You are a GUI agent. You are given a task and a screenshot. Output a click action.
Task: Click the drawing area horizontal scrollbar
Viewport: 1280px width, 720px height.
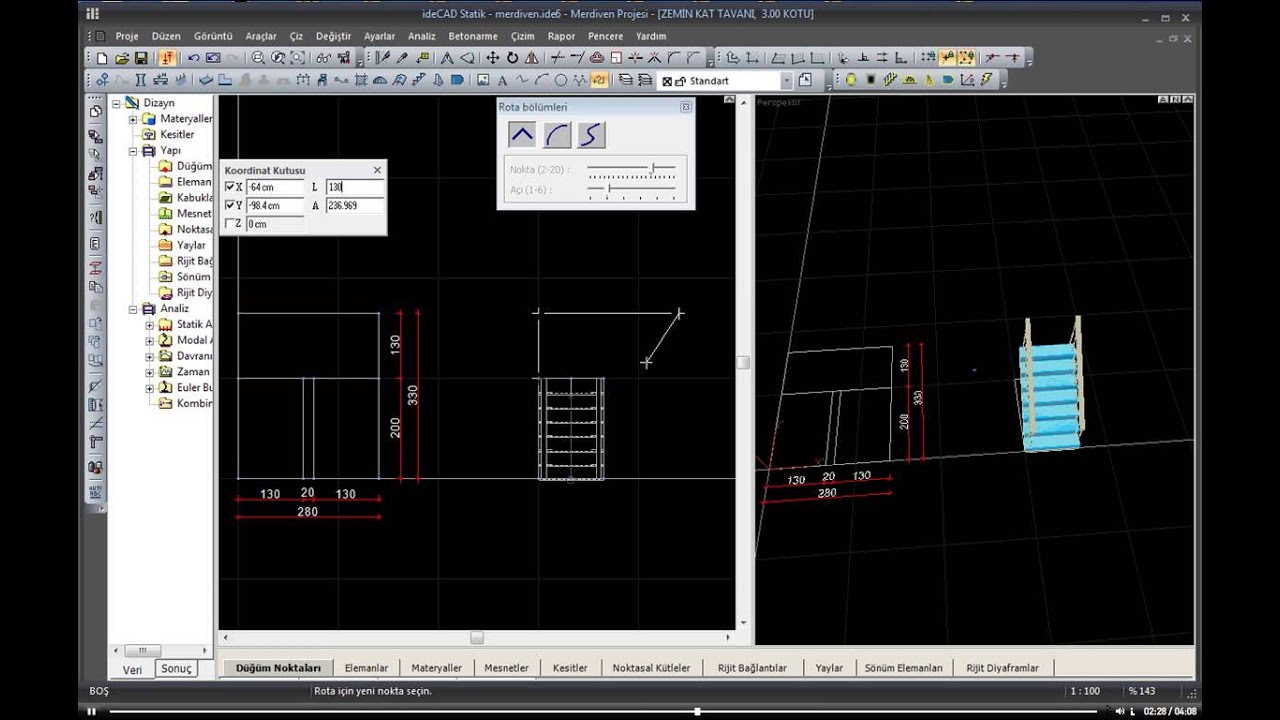tap(477, 637)
